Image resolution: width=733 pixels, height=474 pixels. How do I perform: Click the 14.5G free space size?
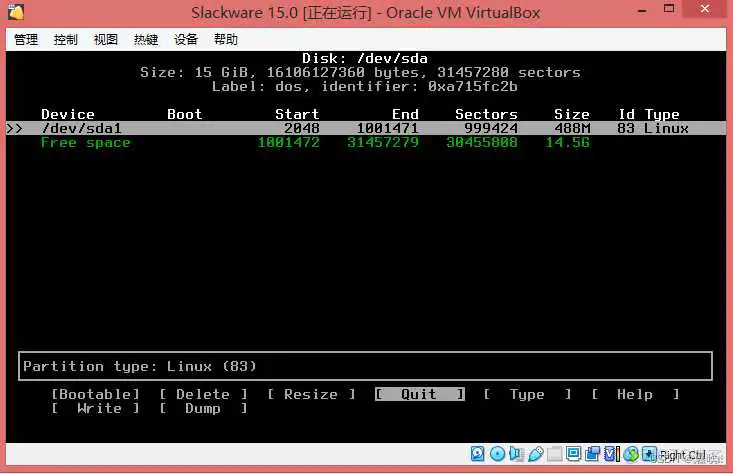(568, 142)
